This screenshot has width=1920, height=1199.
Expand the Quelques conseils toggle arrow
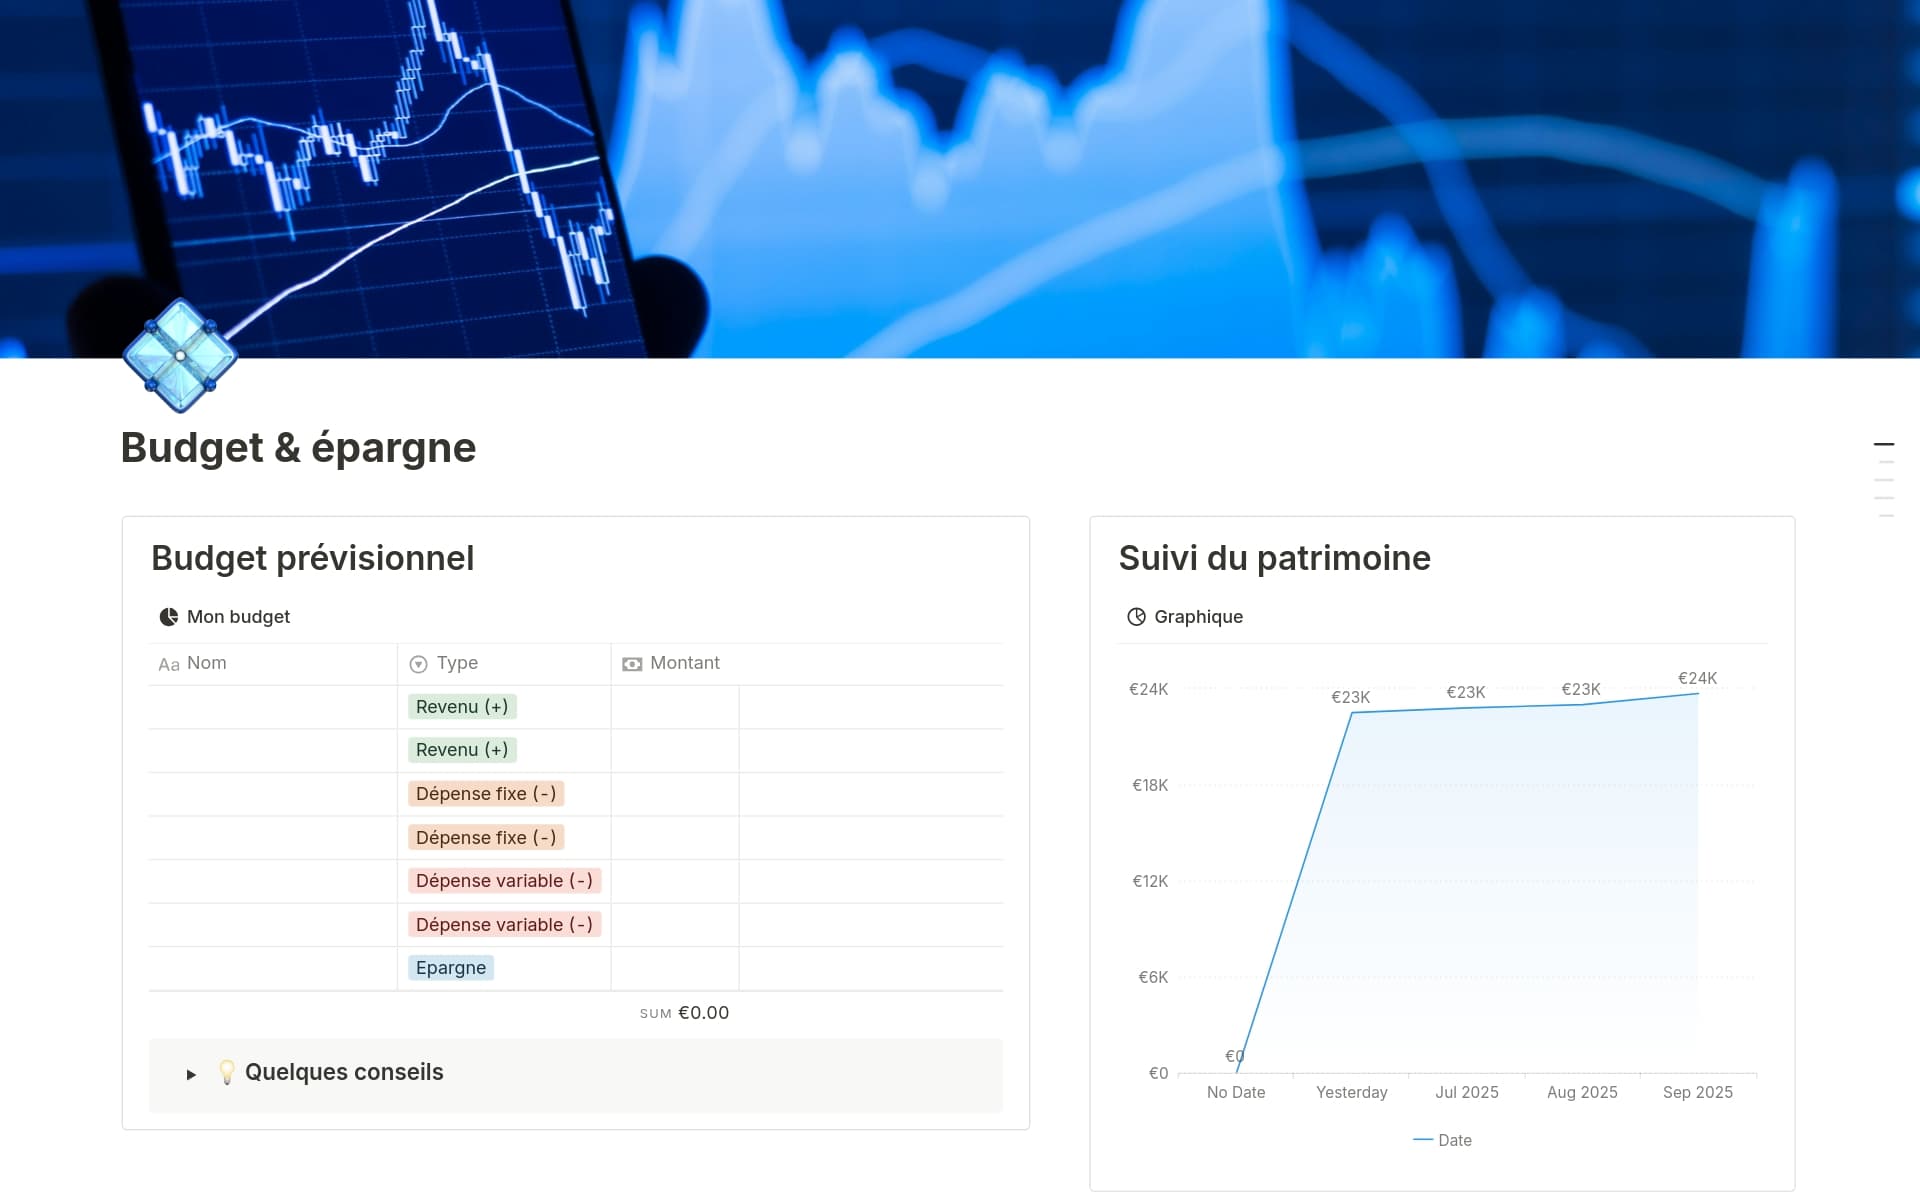point(191,1074)
